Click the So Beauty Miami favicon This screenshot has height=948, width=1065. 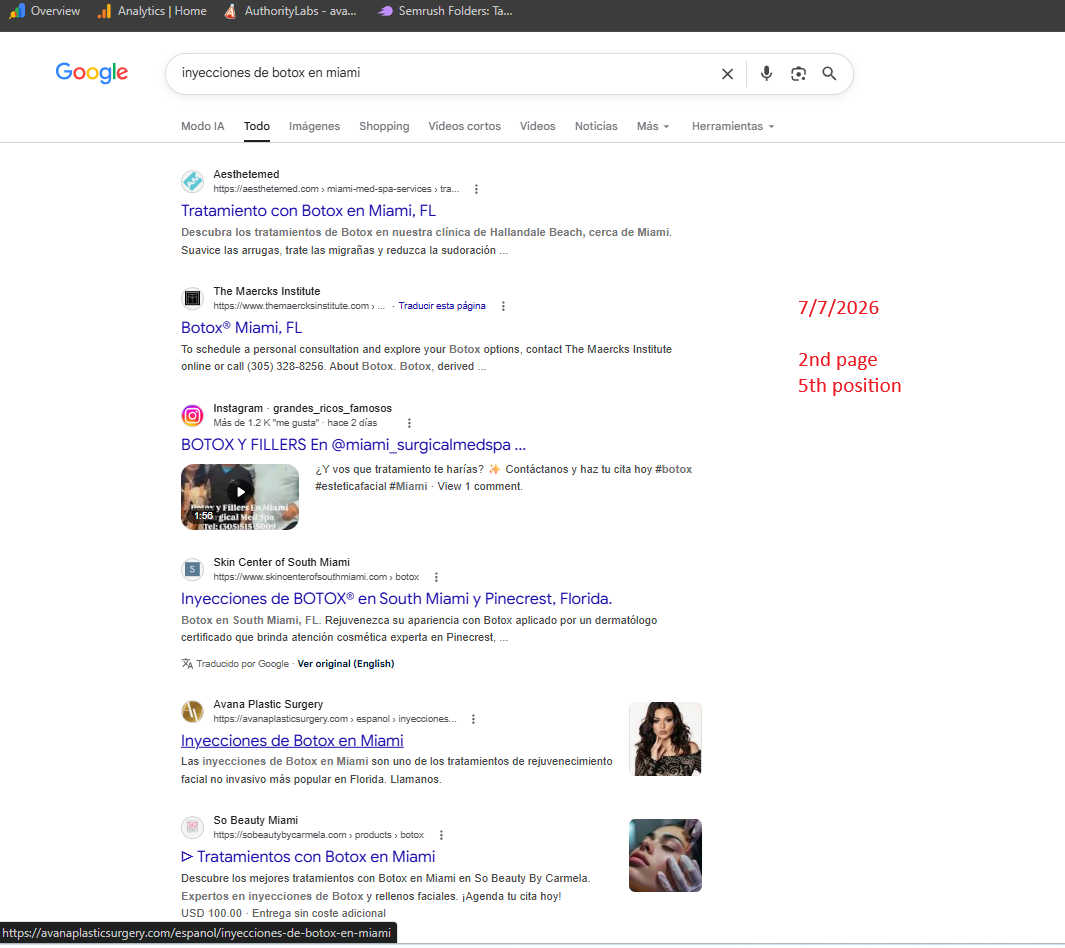click(x=193, y=827)
